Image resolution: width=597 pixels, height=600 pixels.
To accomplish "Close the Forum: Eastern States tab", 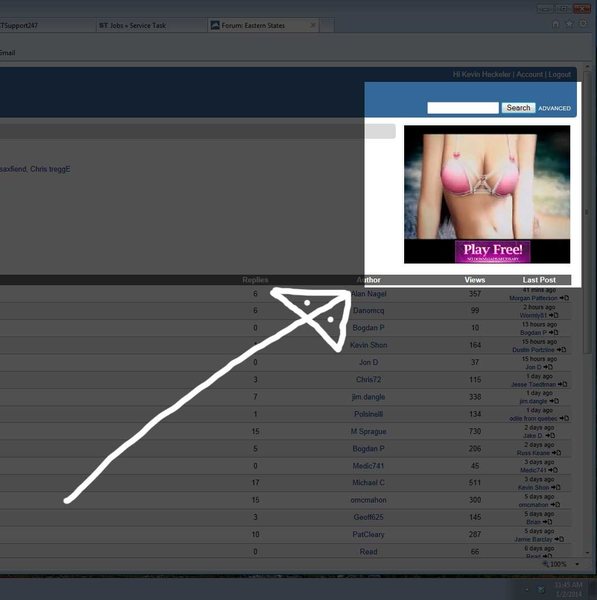I will point(313,25).
